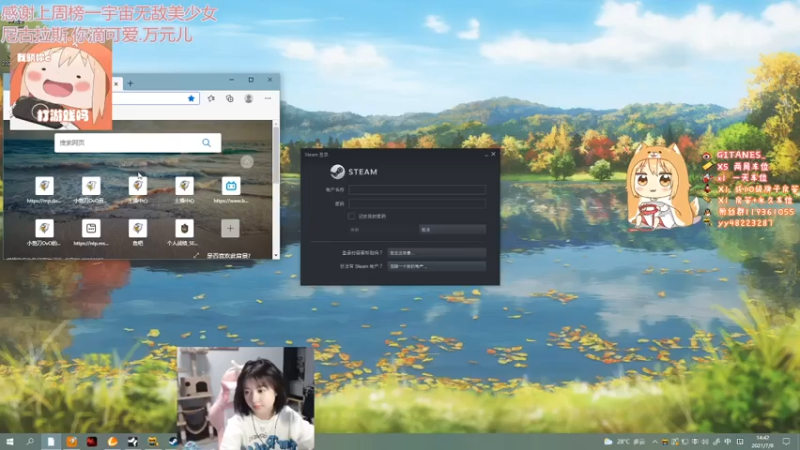The width and height of the screenshot is (800, 450).
Task: Open the browser Favorites list icon
Action: 211,98
